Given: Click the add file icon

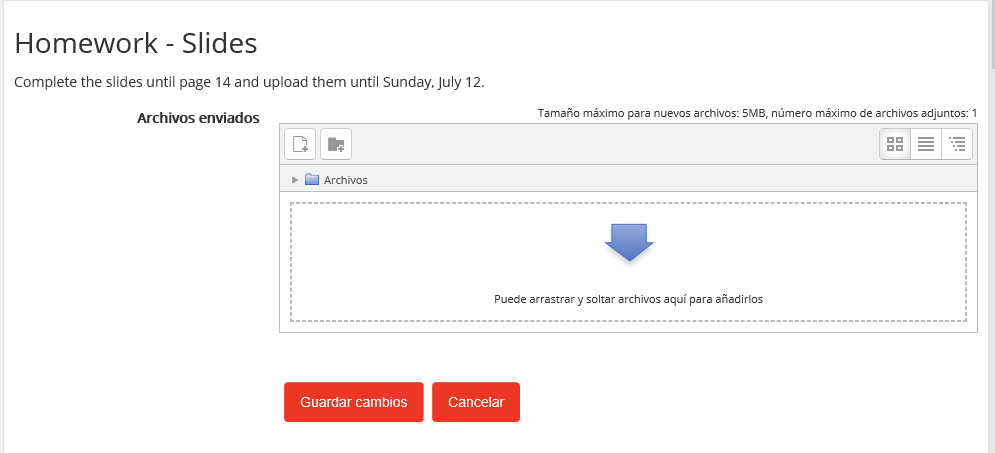Looking at the screenshot, I should (300, 144).
